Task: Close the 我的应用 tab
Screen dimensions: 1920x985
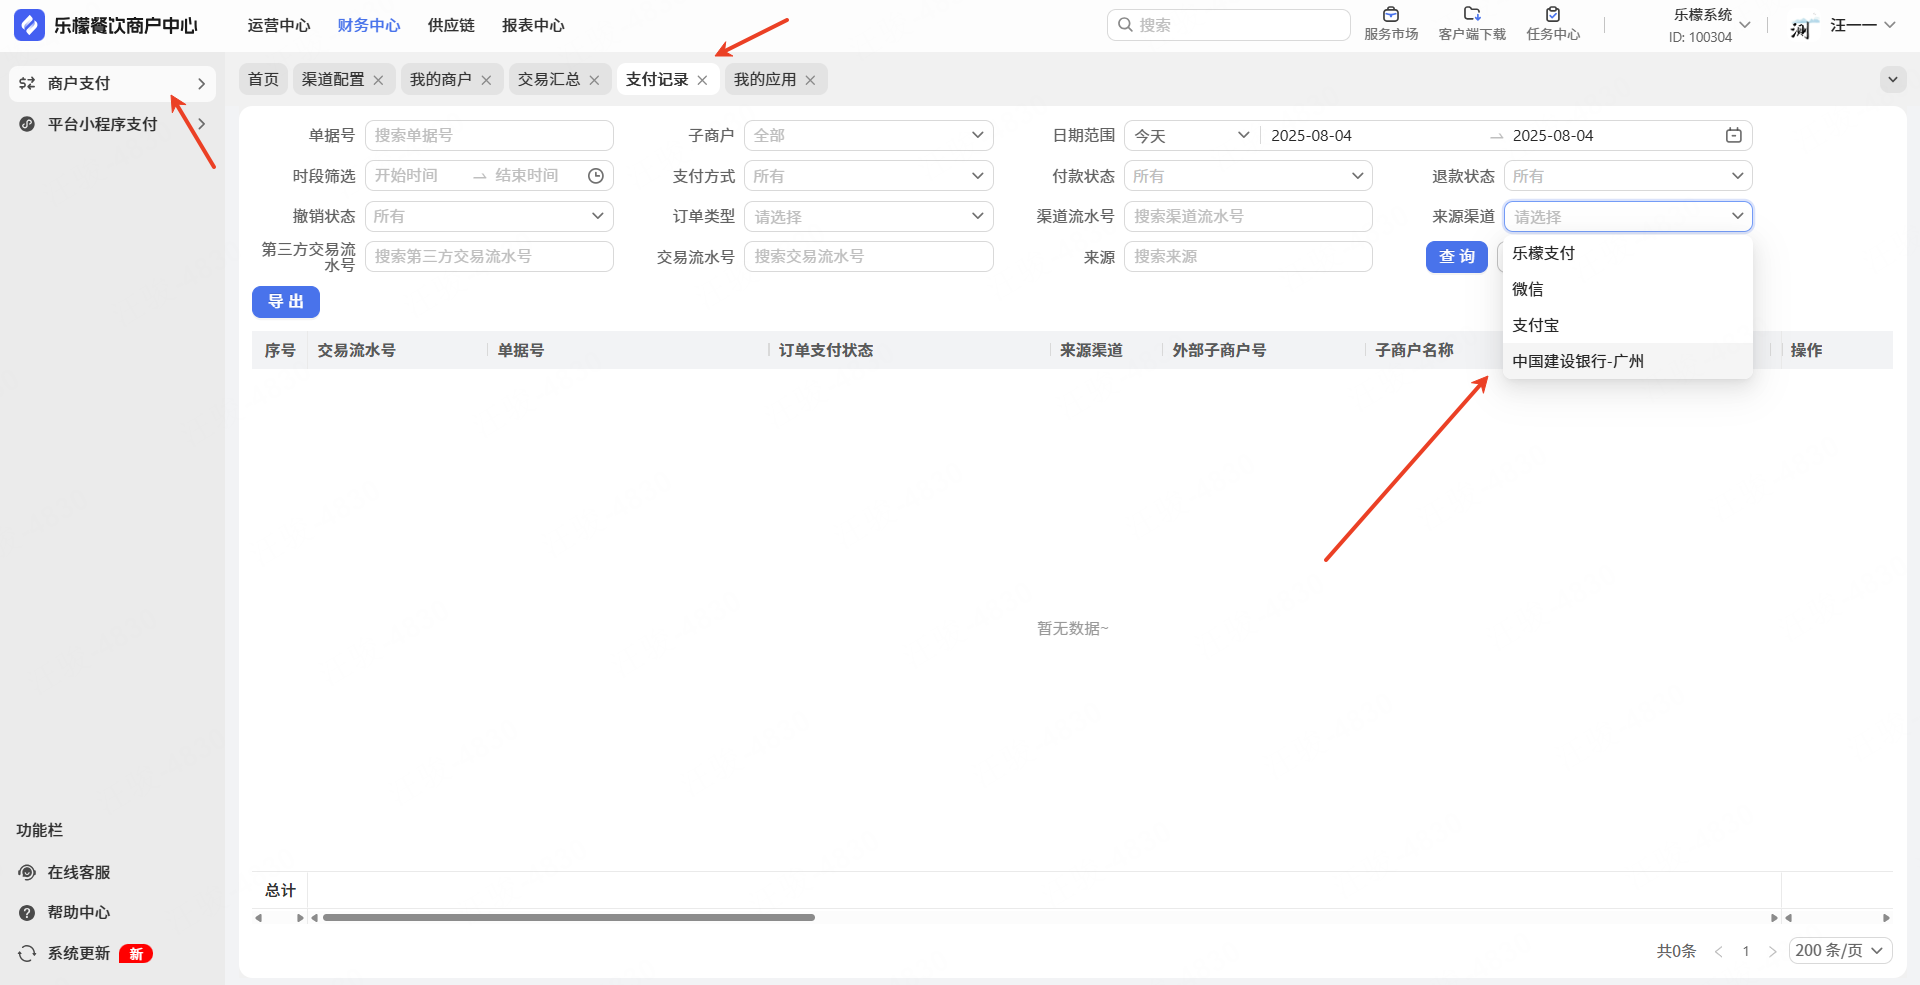Action: point(810,80)
